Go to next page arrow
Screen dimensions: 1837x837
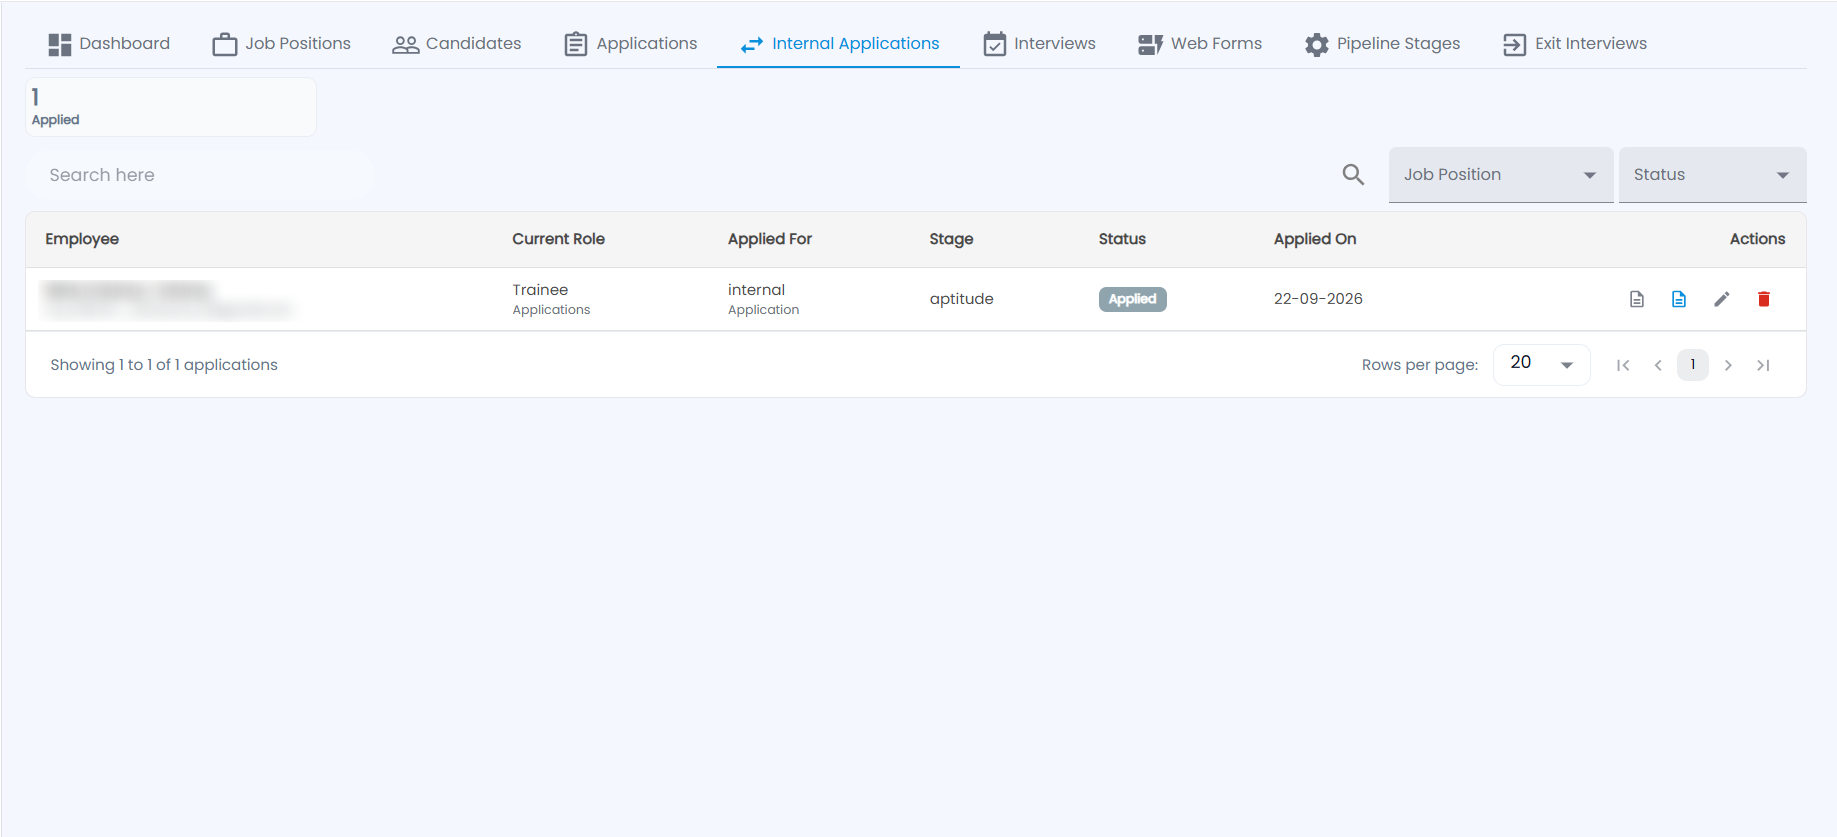pos(1728,365)
